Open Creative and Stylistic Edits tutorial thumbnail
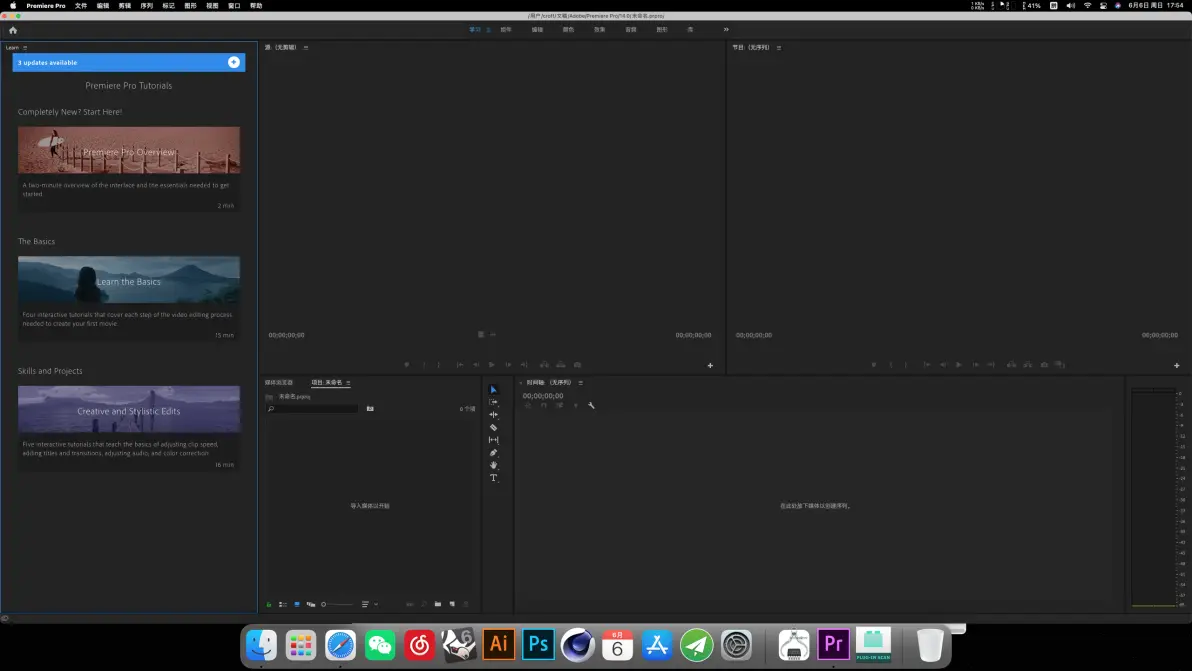This screenshot has height=671, width=1192. click(x=128, y=410)
